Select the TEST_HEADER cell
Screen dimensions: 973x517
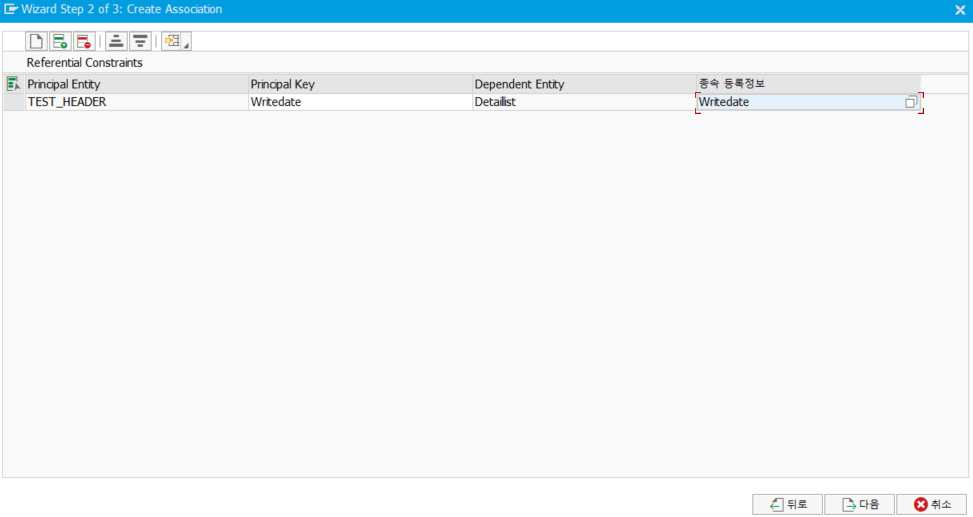pyautogui.click(x=137, y=102)
